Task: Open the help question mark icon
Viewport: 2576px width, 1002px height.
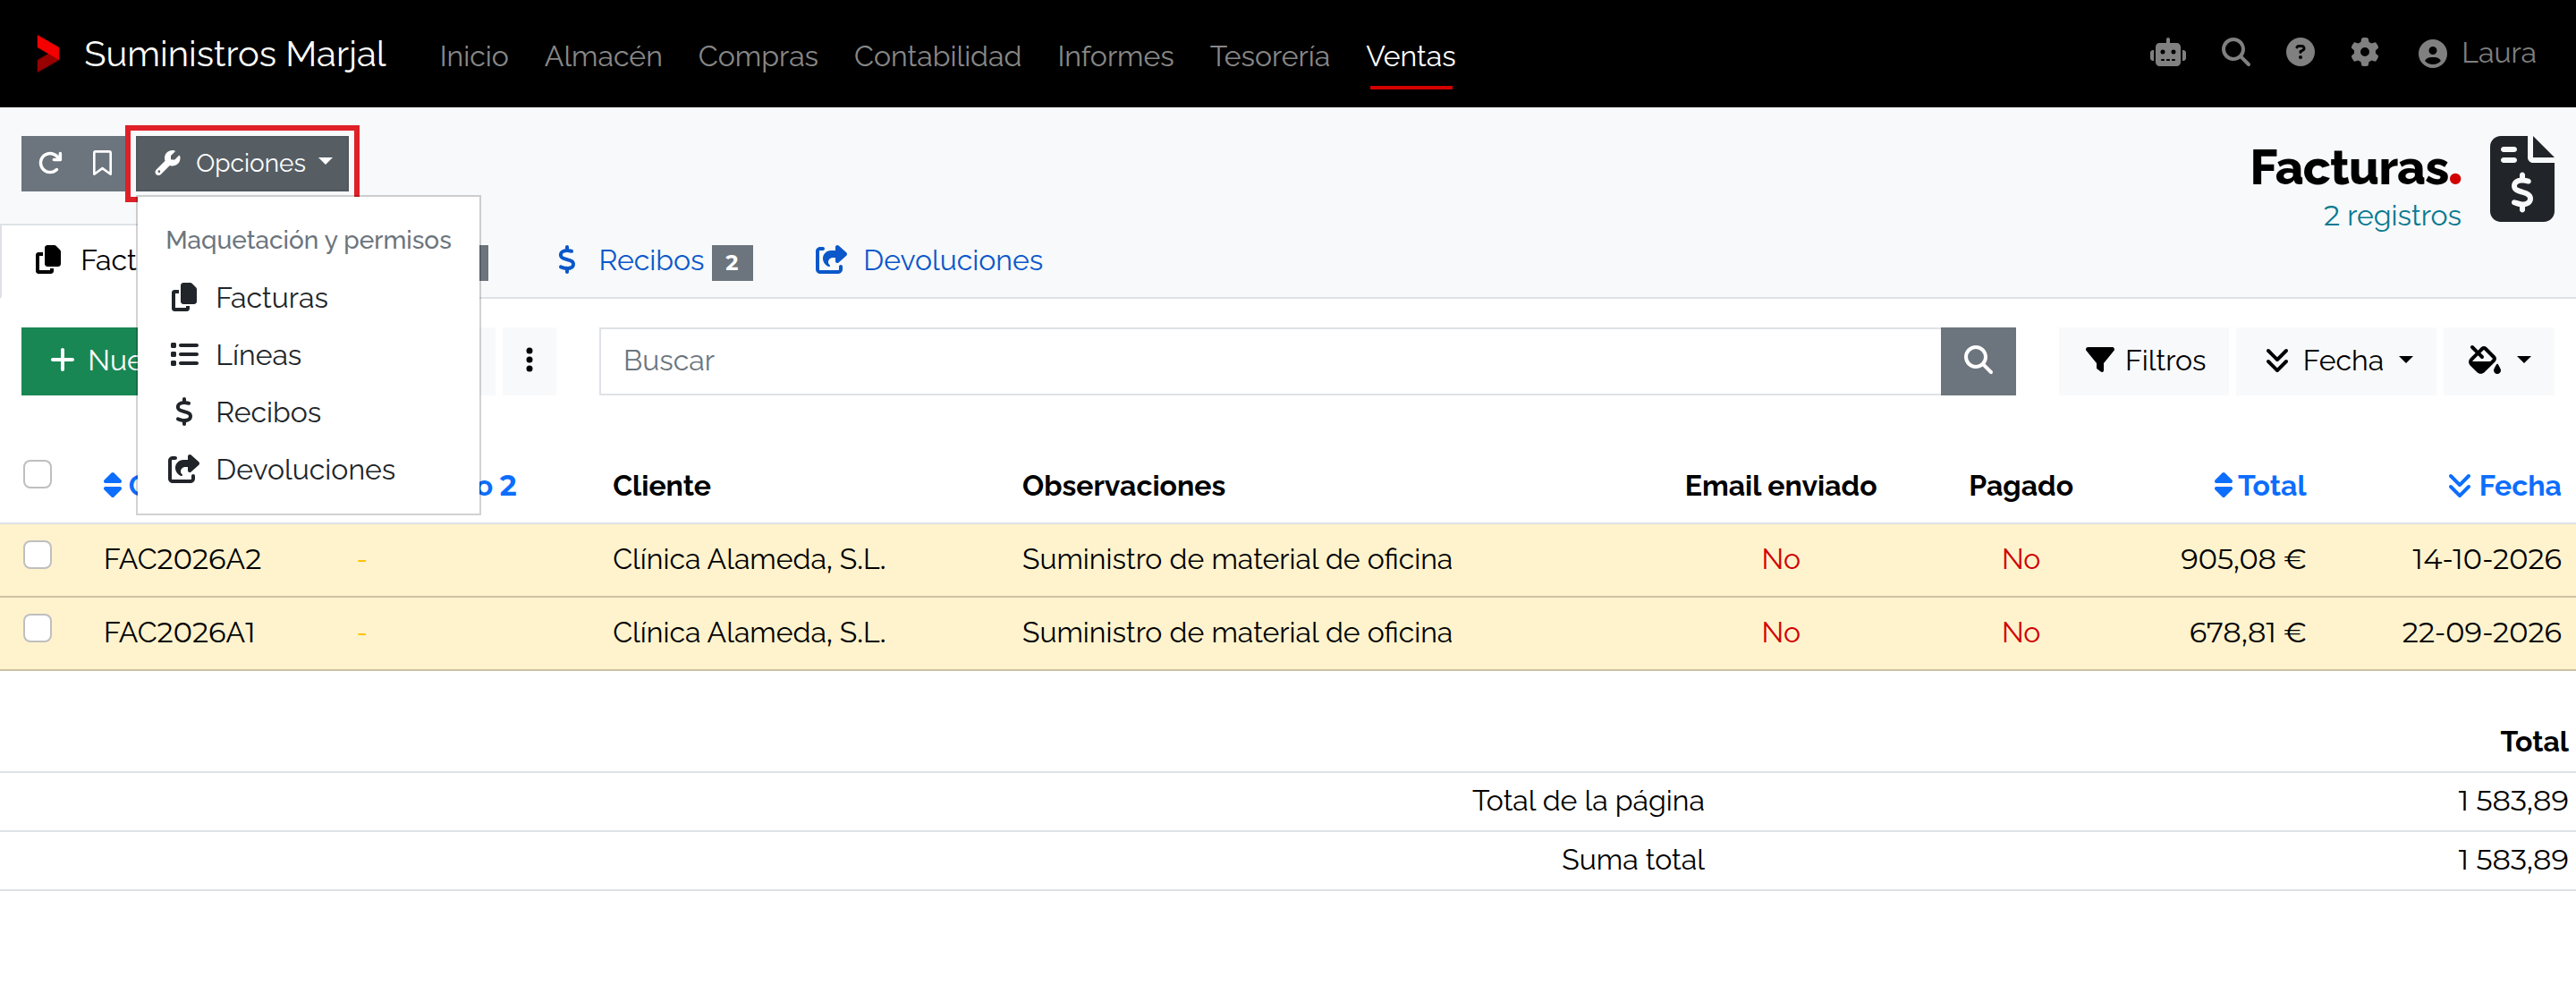Action: tap(2300, 53)
